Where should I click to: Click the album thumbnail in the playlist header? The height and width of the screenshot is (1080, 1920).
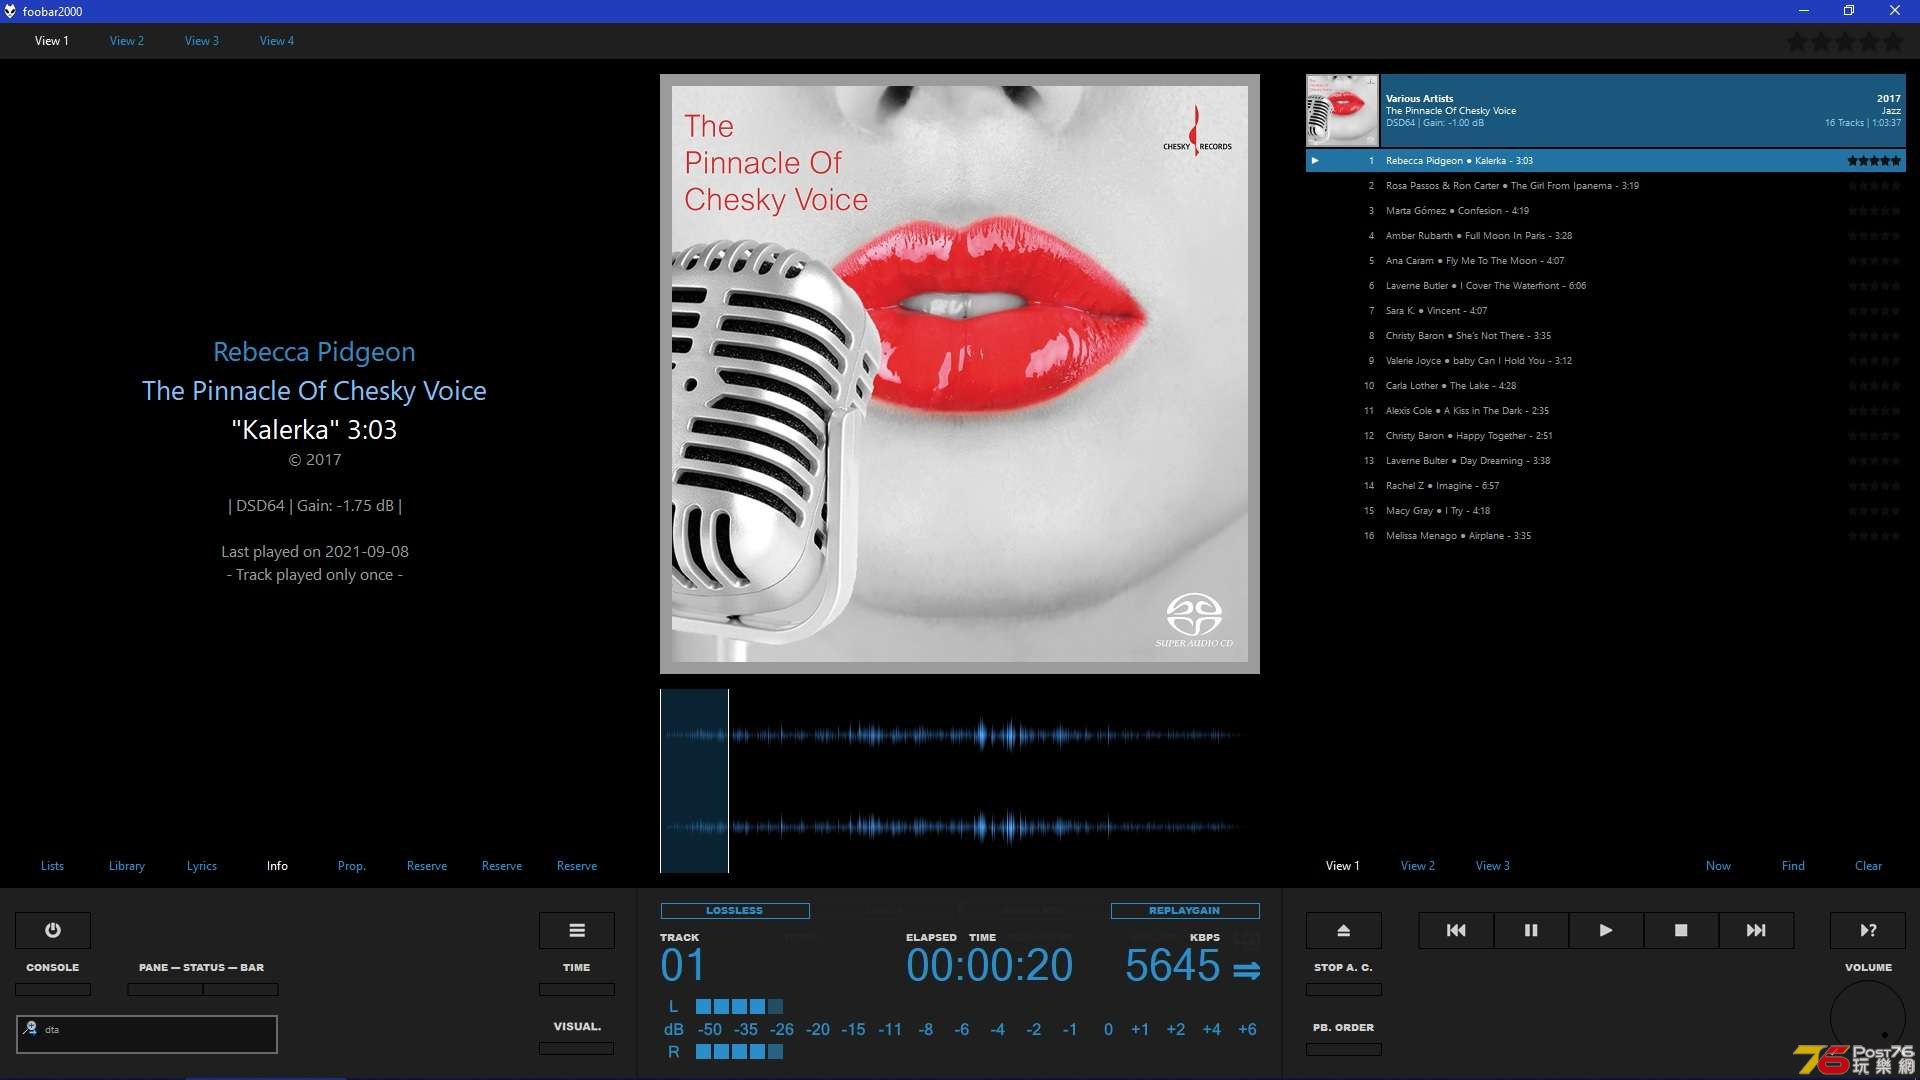(1342, 110)
